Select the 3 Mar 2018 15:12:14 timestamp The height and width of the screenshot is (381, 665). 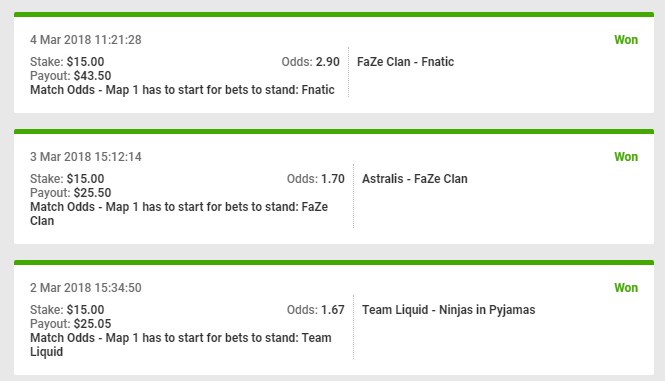(x=86, y=157)
